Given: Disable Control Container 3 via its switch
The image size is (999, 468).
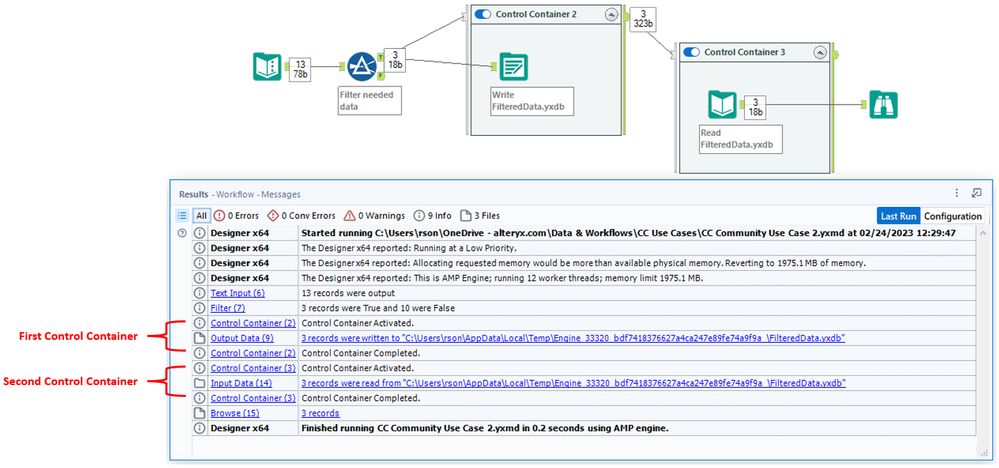Looking at the screenshot, I should (x=692, y=52).
